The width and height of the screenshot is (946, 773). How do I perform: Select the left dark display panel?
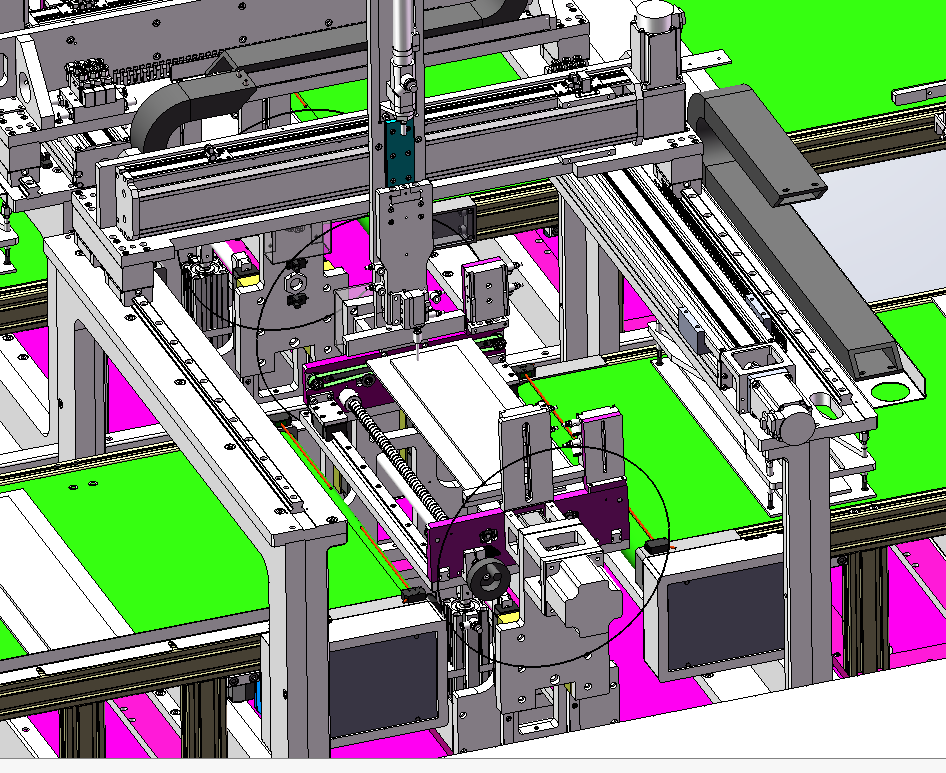383,683
